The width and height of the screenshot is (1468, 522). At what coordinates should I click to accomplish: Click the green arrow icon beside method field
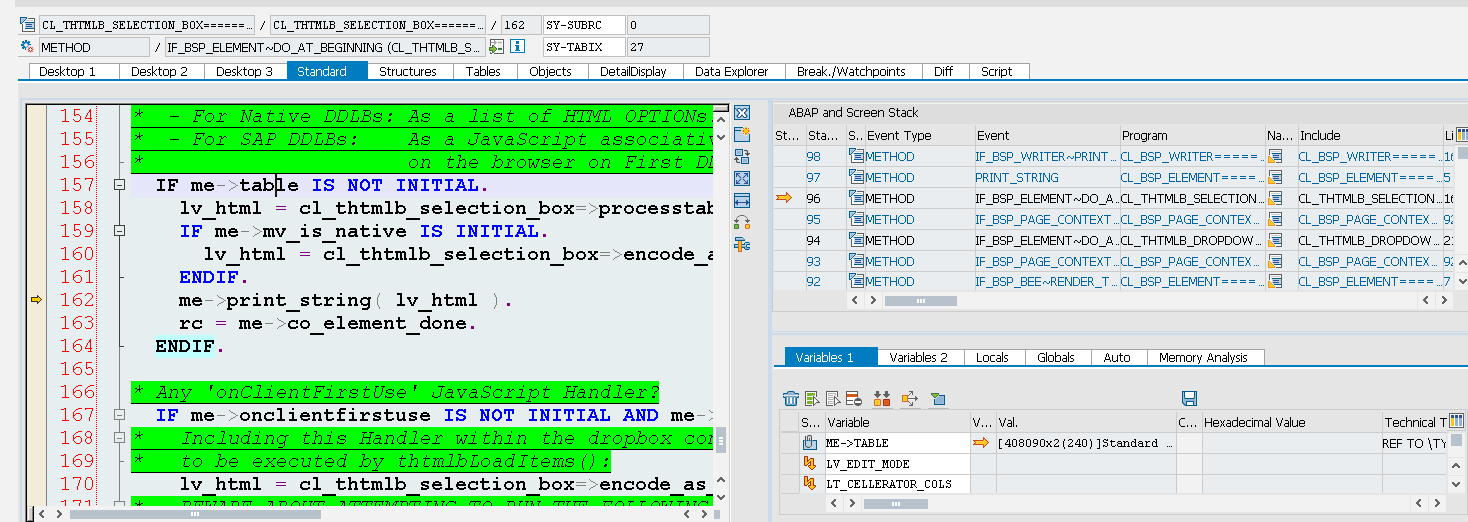497,47
